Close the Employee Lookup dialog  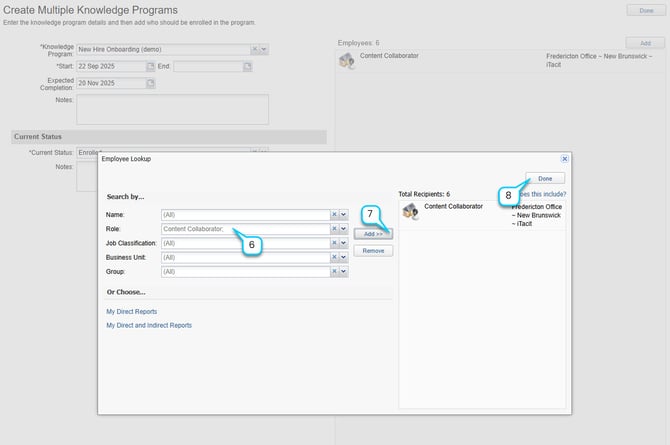tap(564, 159)
